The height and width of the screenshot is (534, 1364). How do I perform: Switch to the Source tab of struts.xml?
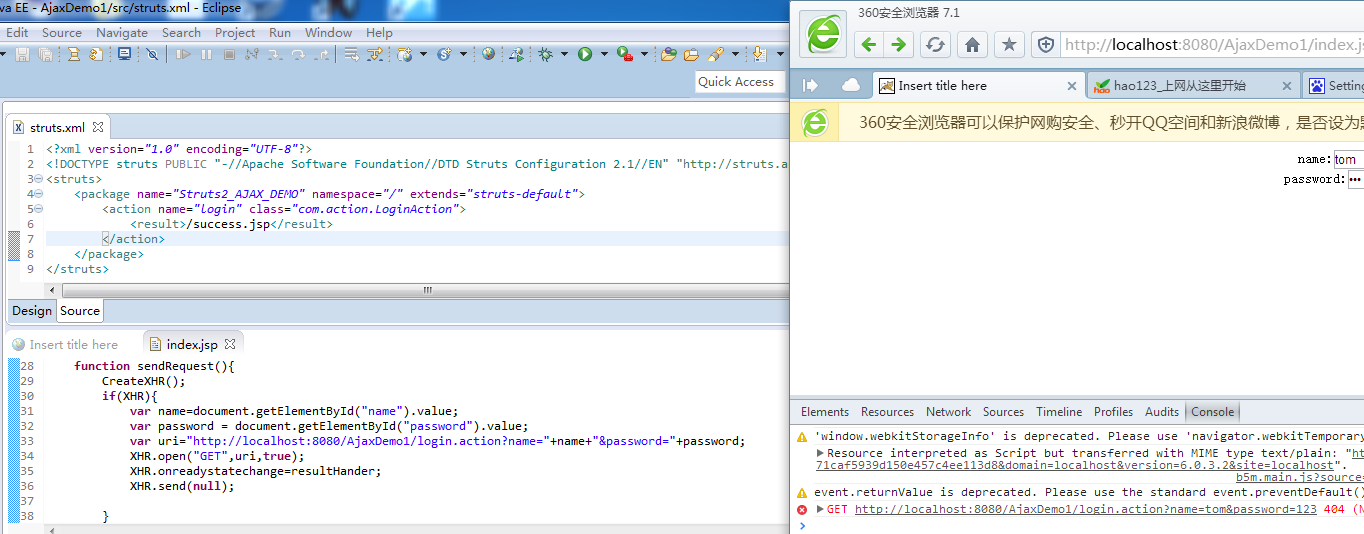click(80, 311)
